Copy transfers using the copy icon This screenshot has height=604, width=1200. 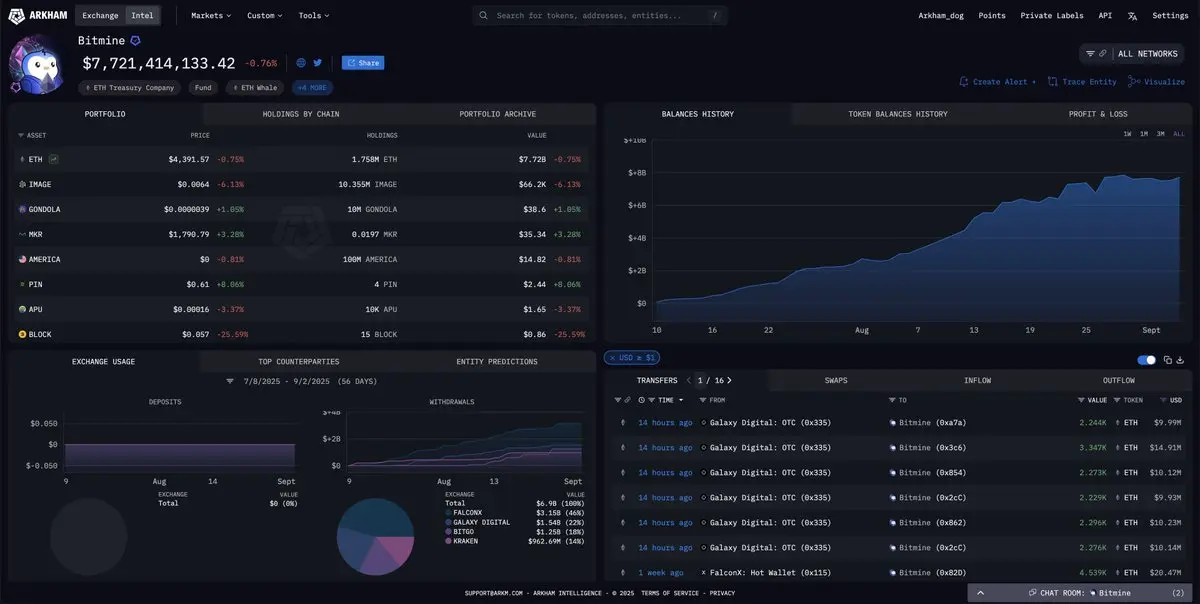tap(1168, 360)
